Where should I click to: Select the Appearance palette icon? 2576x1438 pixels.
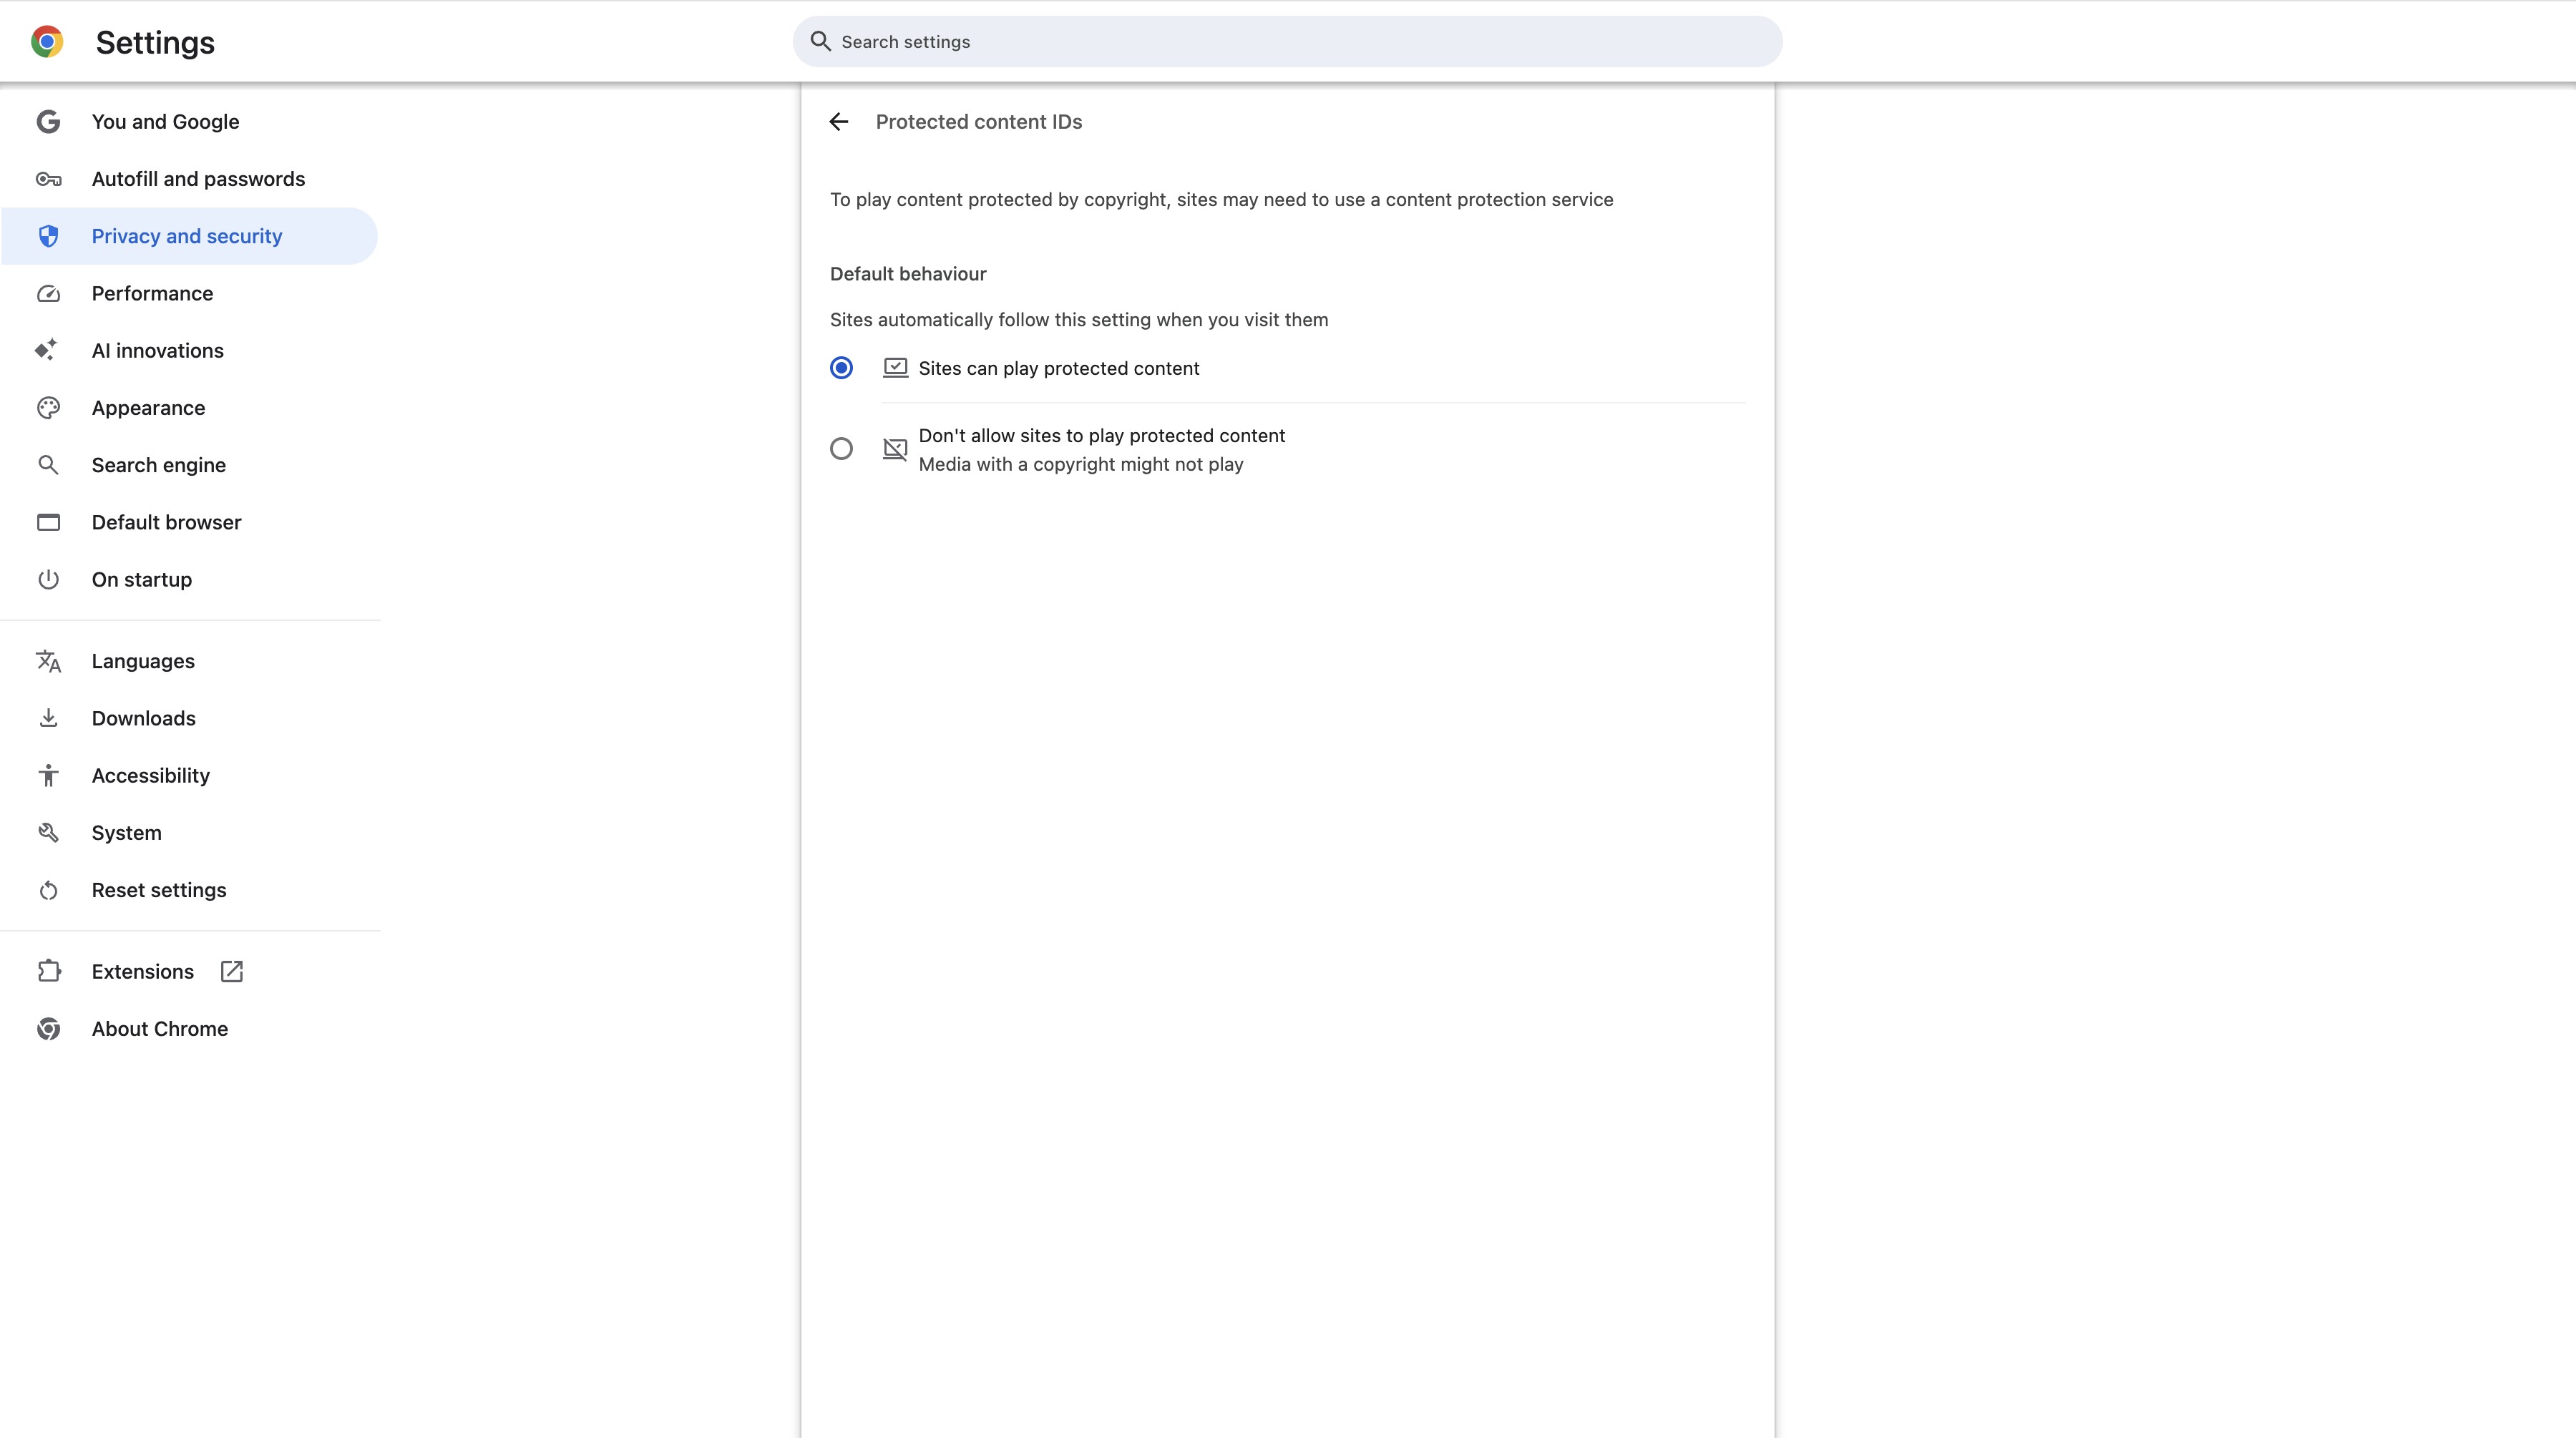(x=48, y=407)
